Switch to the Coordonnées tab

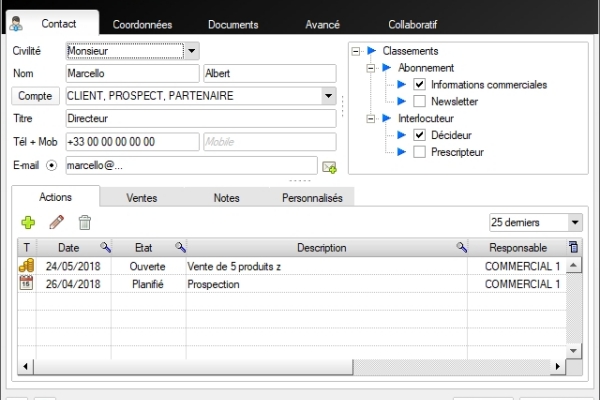140,24
